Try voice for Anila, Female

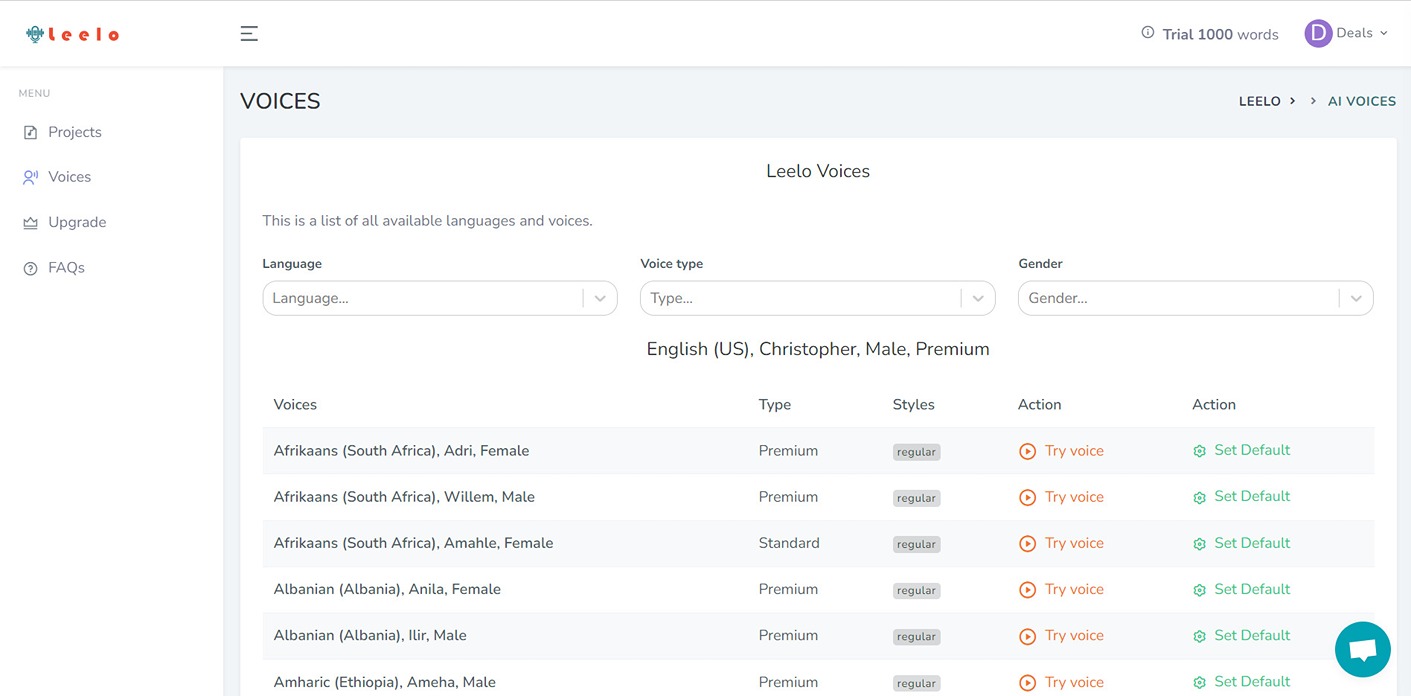pos(1061,589)
